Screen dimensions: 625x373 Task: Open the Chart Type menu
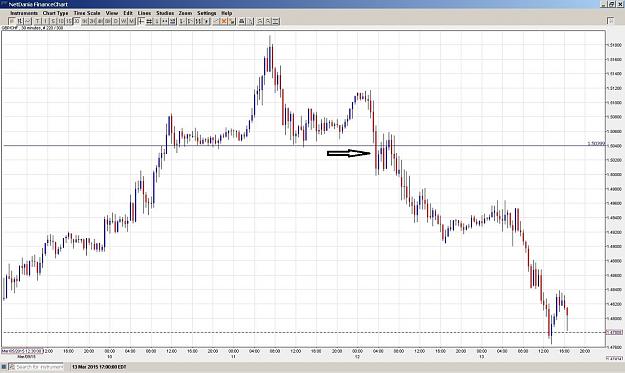point(55,13)
